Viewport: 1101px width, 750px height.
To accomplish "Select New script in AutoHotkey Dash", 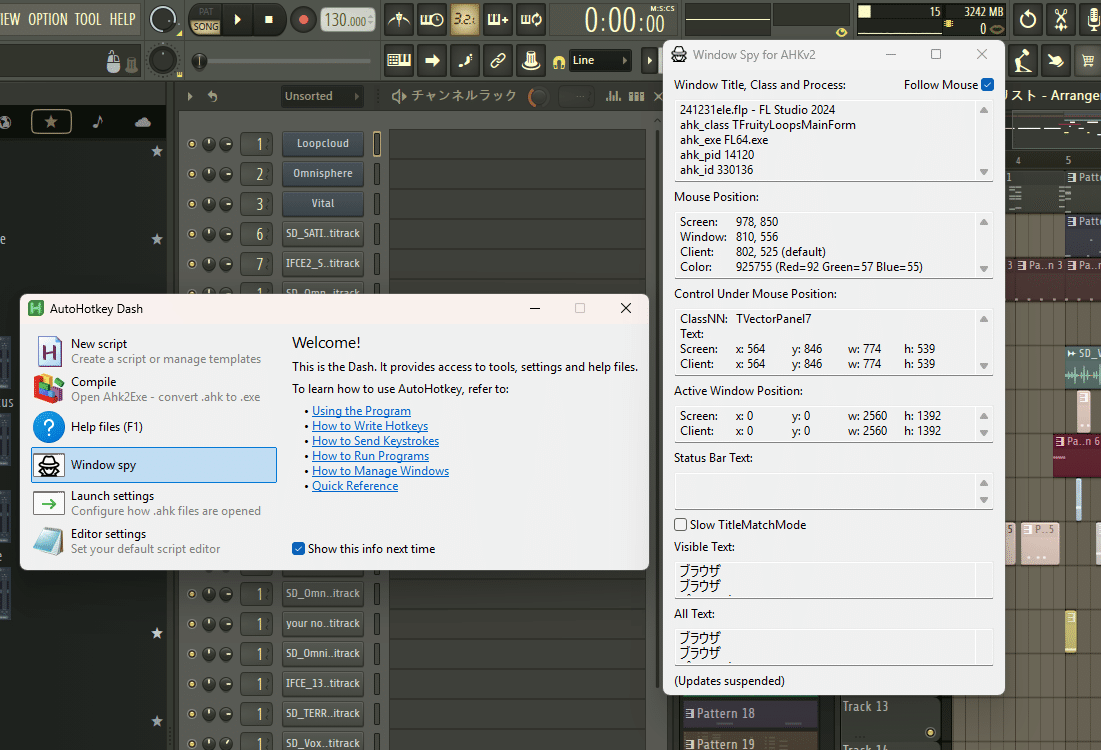I will tap(154, 351).
